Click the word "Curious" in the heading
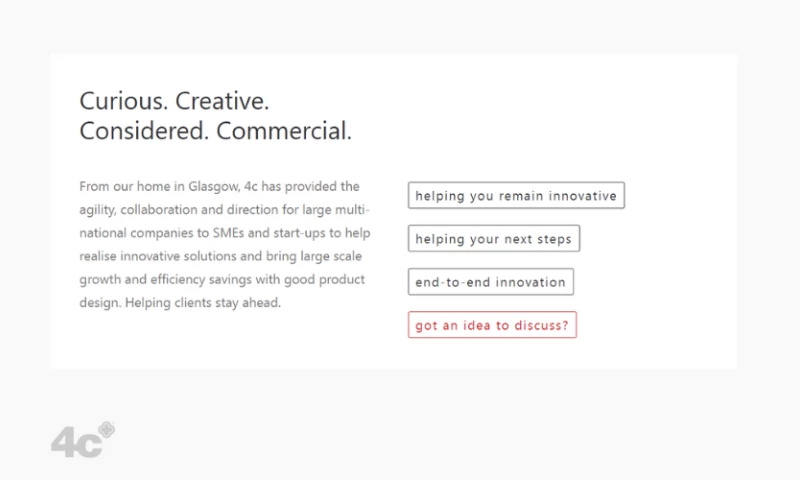800x480 pixels. coord(116,101)
